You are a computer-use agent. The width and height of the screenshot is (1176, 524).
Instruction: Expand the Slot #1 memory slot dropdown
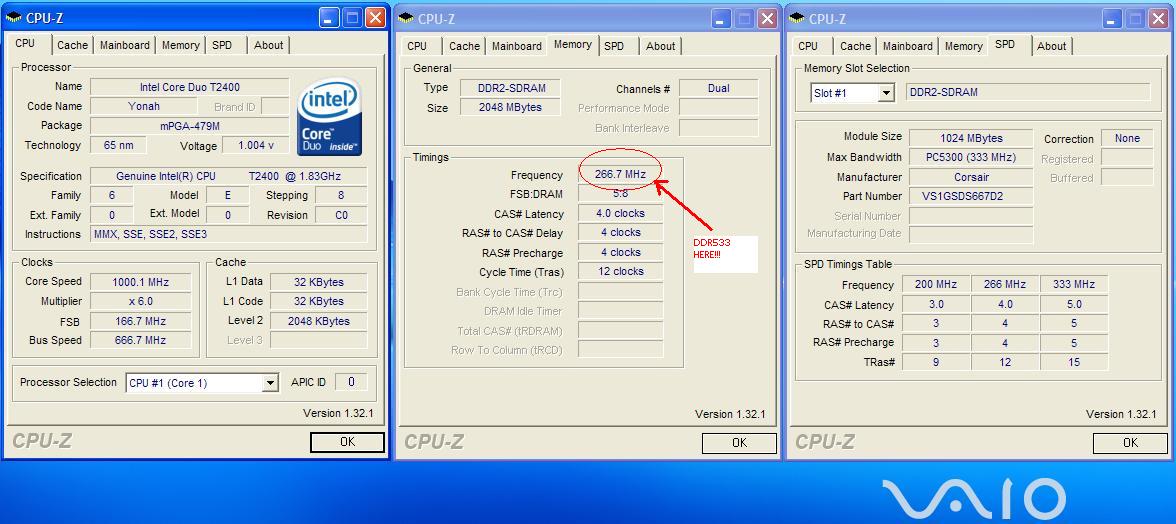coord(886,93)
